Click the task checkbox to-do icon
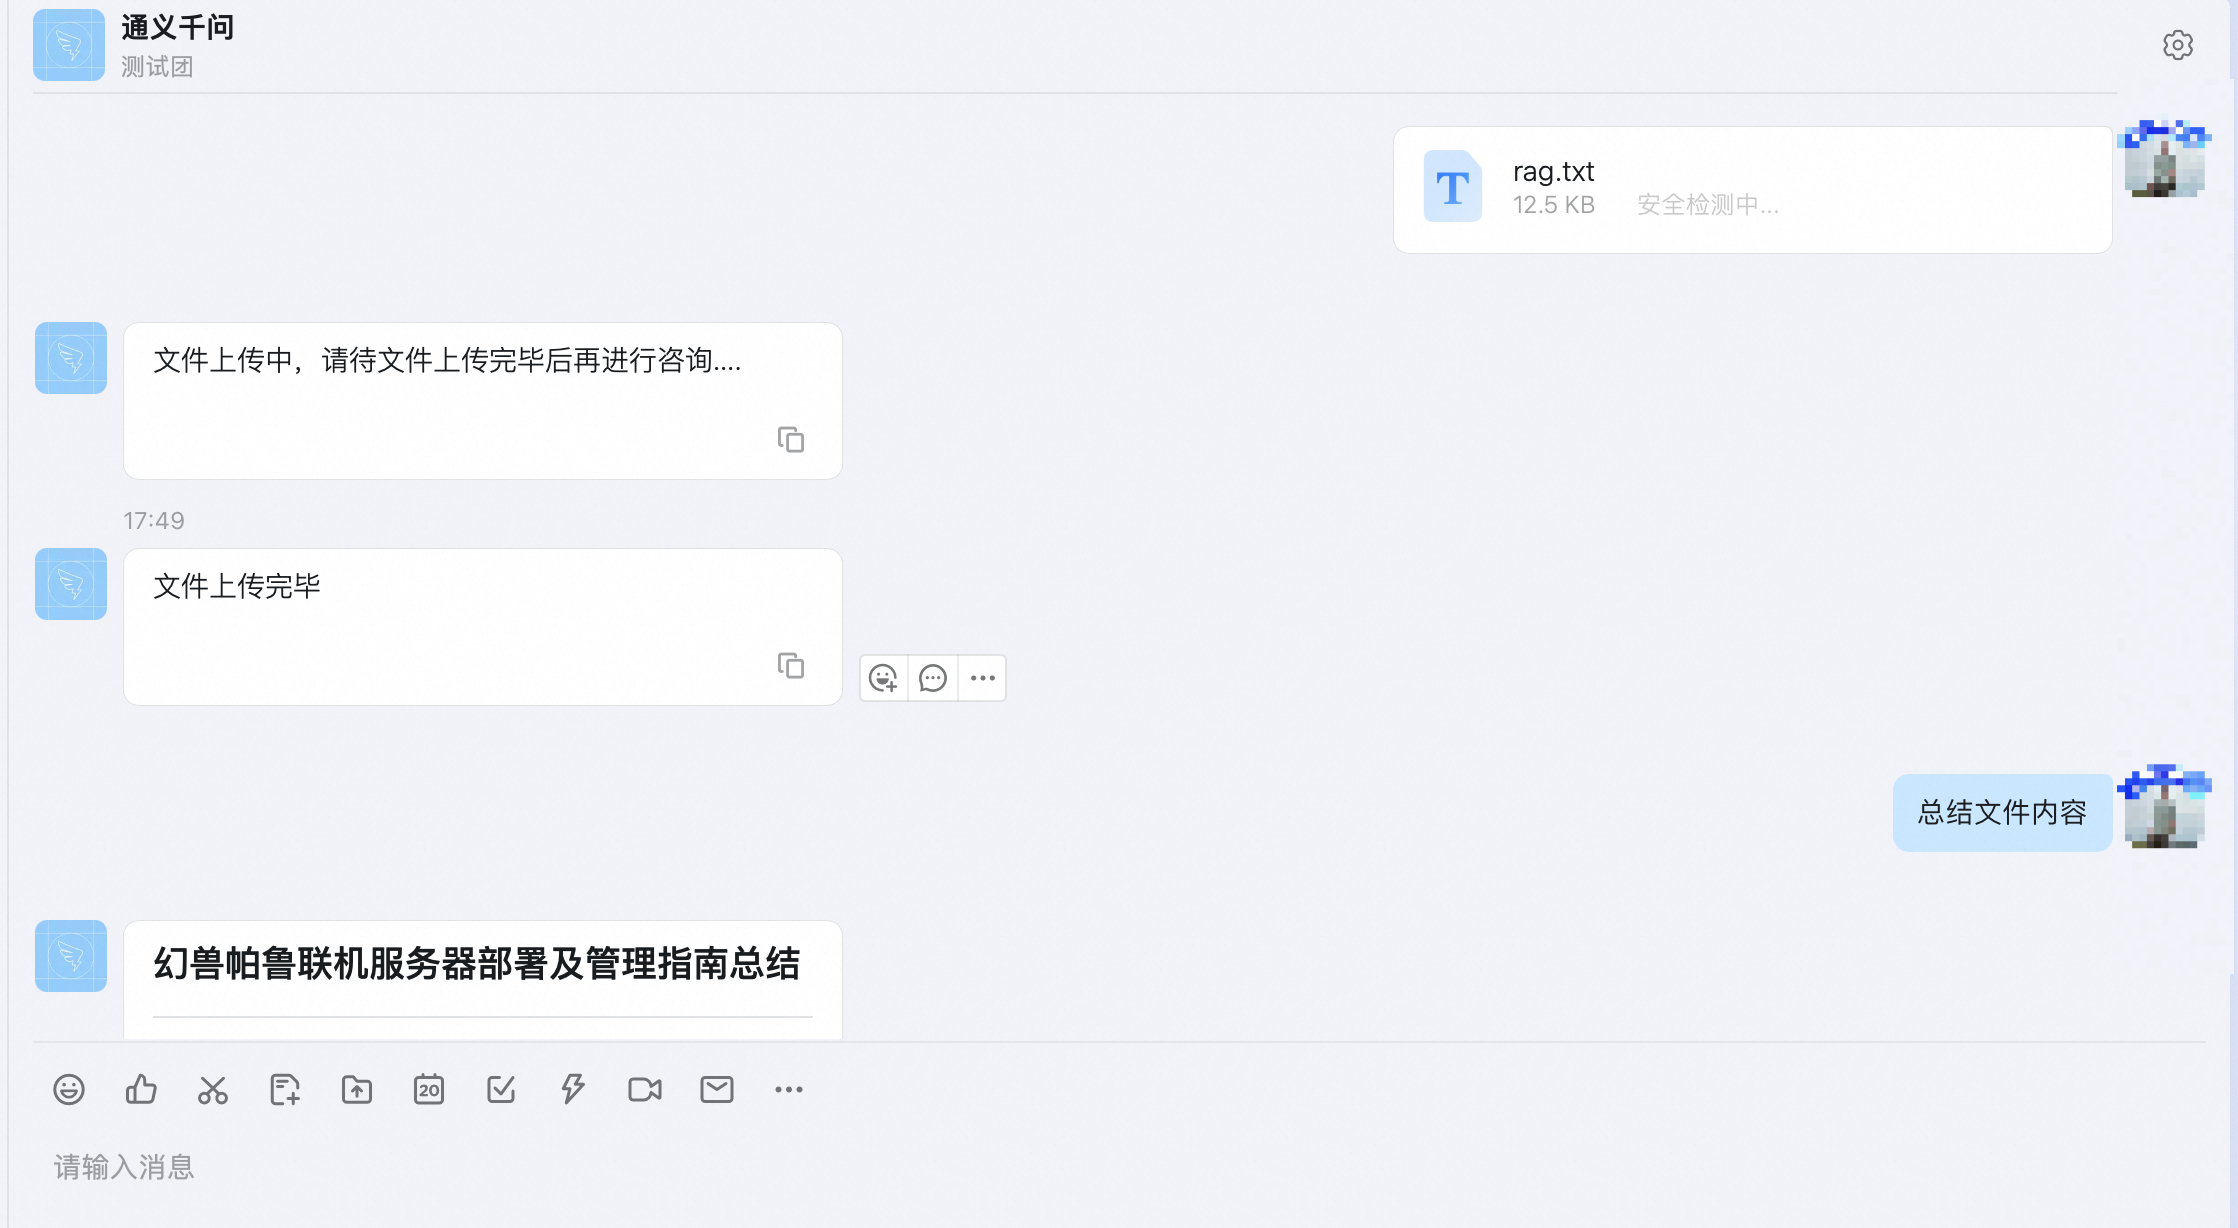 (501, 1089)
